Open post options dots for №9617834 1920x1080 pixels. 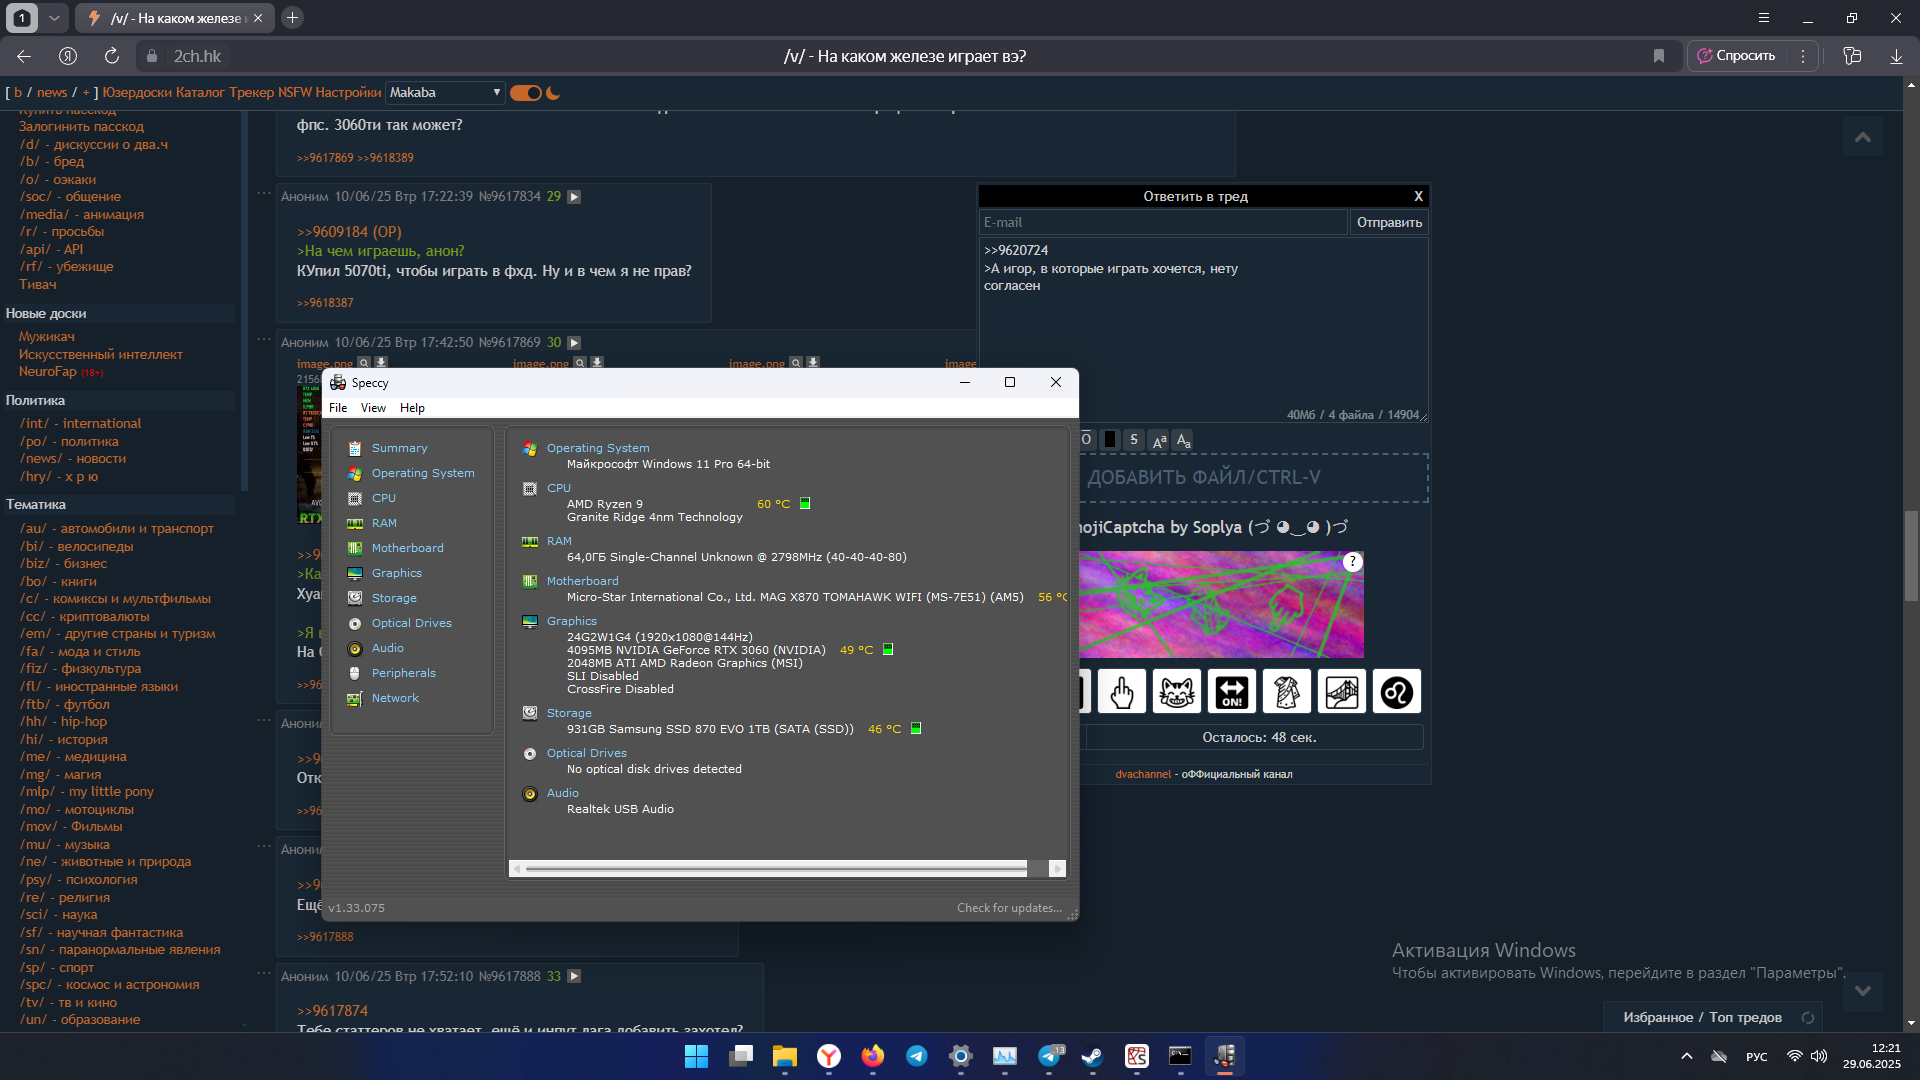tap(264, 193)
